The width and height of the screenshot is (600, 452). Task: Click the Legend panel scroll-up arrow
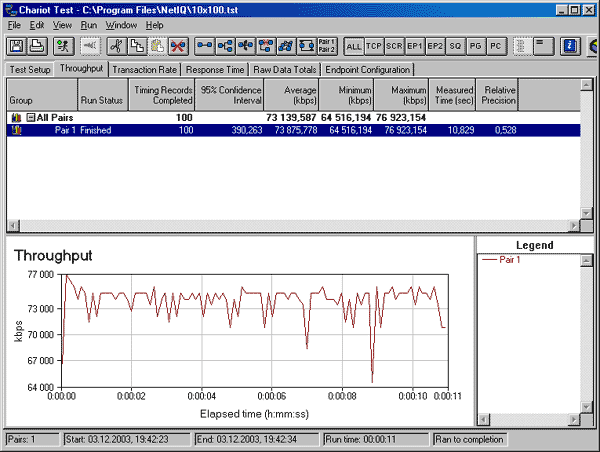click(x=587, y=261)
